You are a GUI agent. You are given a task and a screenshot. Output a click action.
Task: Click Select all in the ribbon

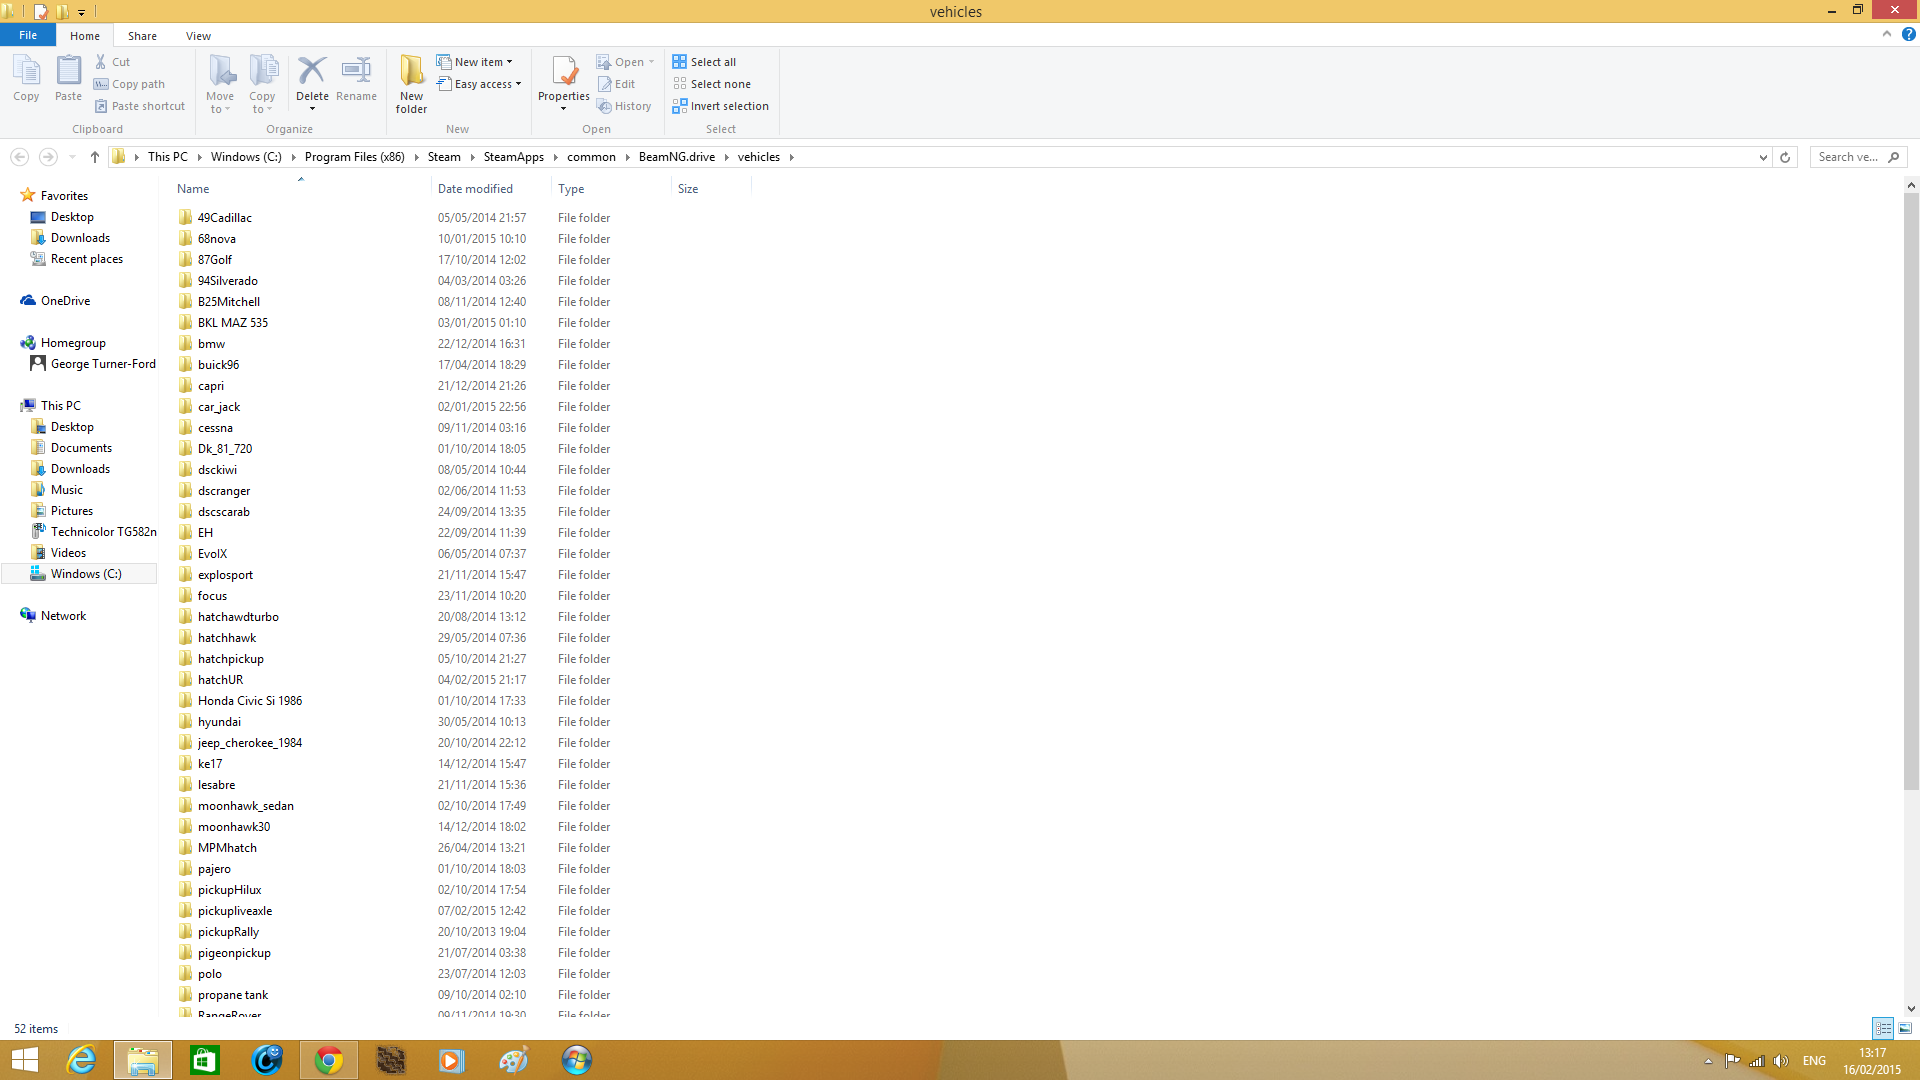coord(704,62)
